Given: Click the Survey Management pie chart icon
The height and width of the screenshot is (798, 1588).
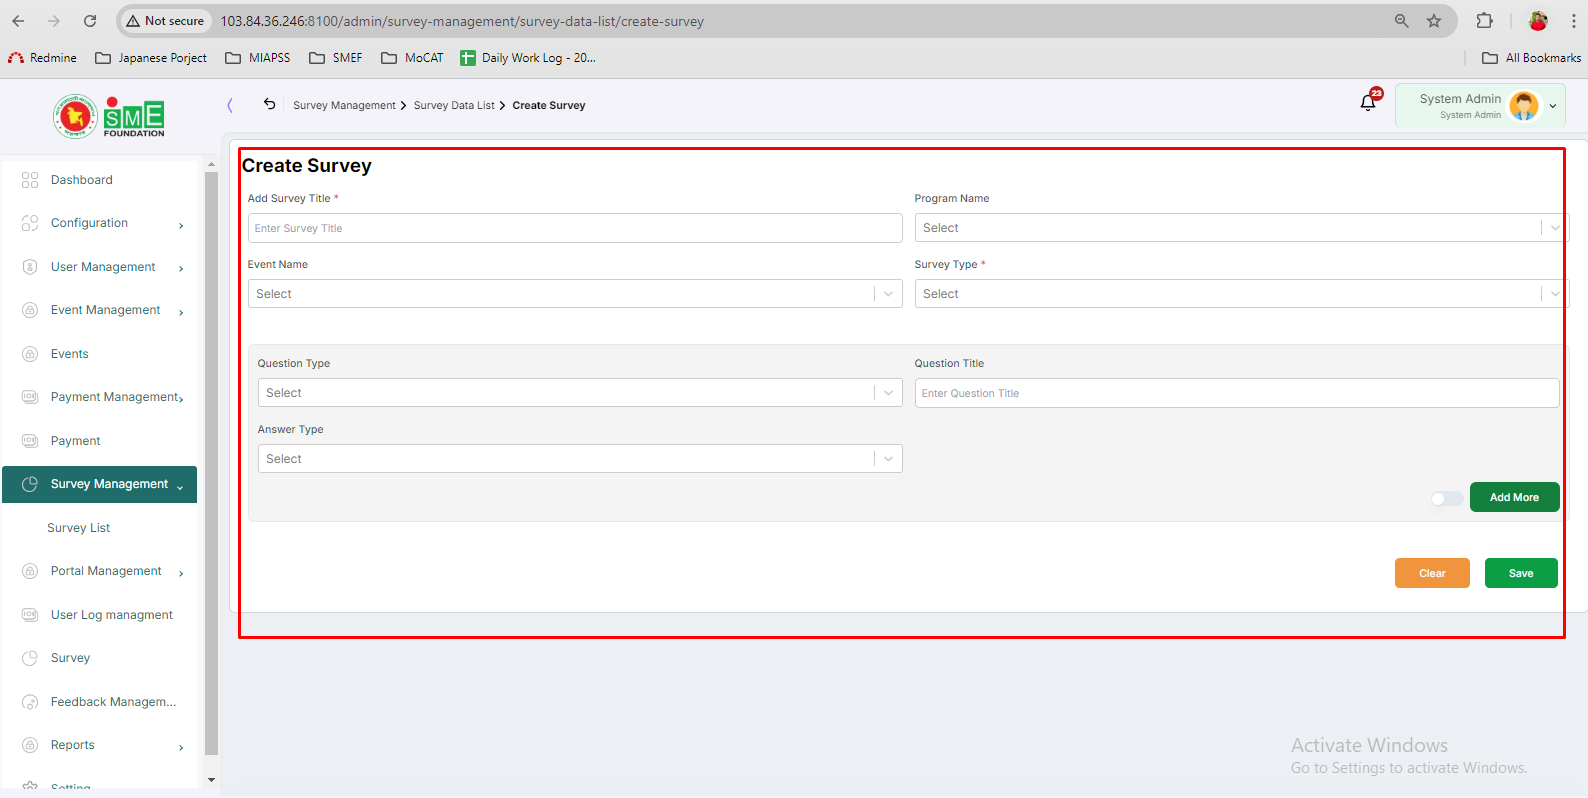Looking at the screenshot, I should tap(30, 484).
